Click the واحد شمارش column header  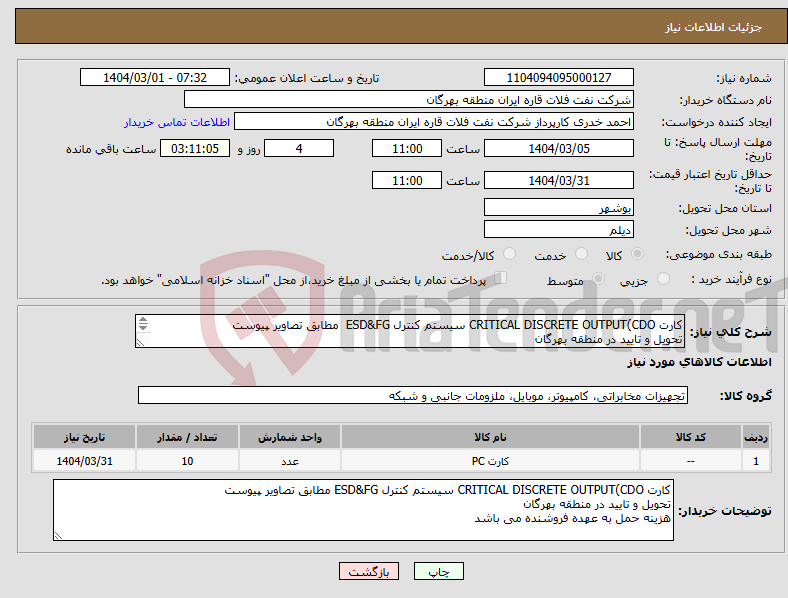point(290,437)
